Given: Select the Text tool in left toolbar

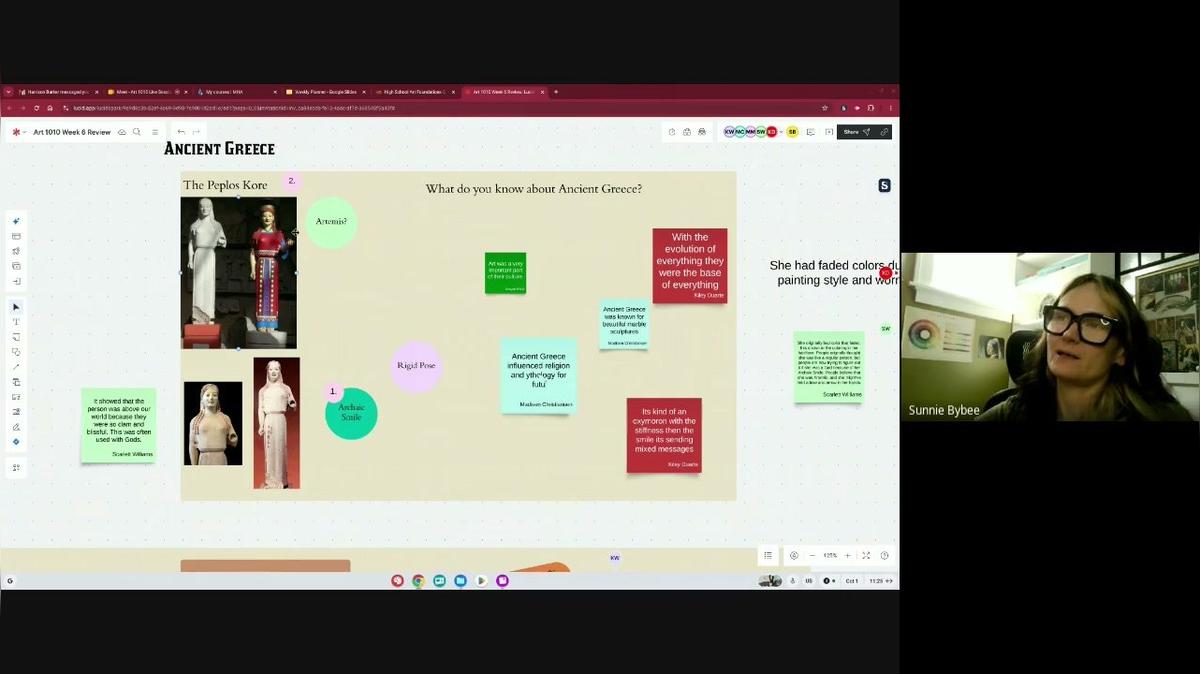Looking at the screenshot, I should click(16, 322).
